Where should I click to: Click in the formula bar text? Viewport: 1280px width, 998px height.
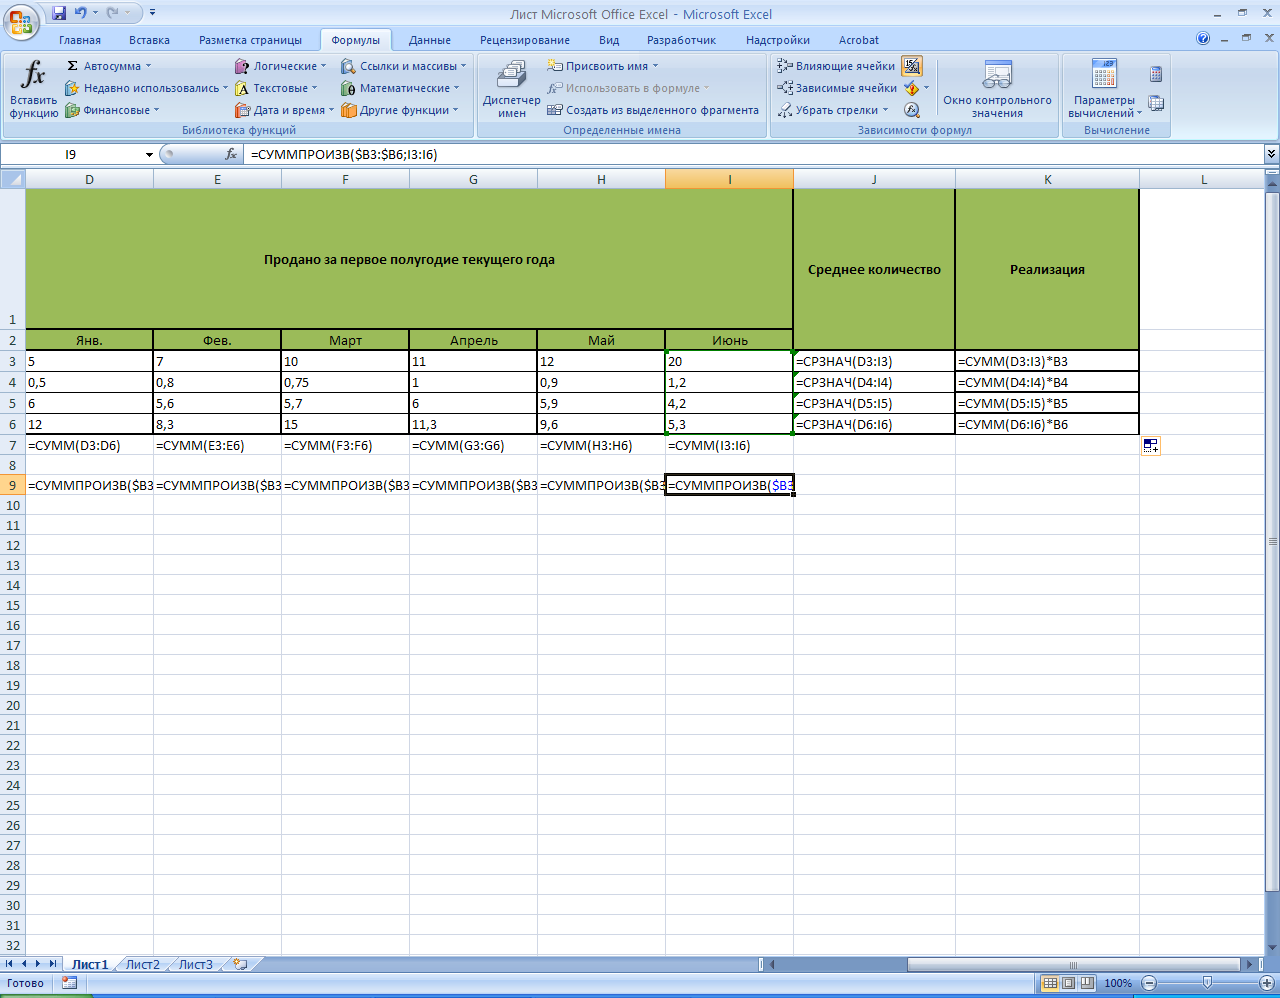[755, 154]
